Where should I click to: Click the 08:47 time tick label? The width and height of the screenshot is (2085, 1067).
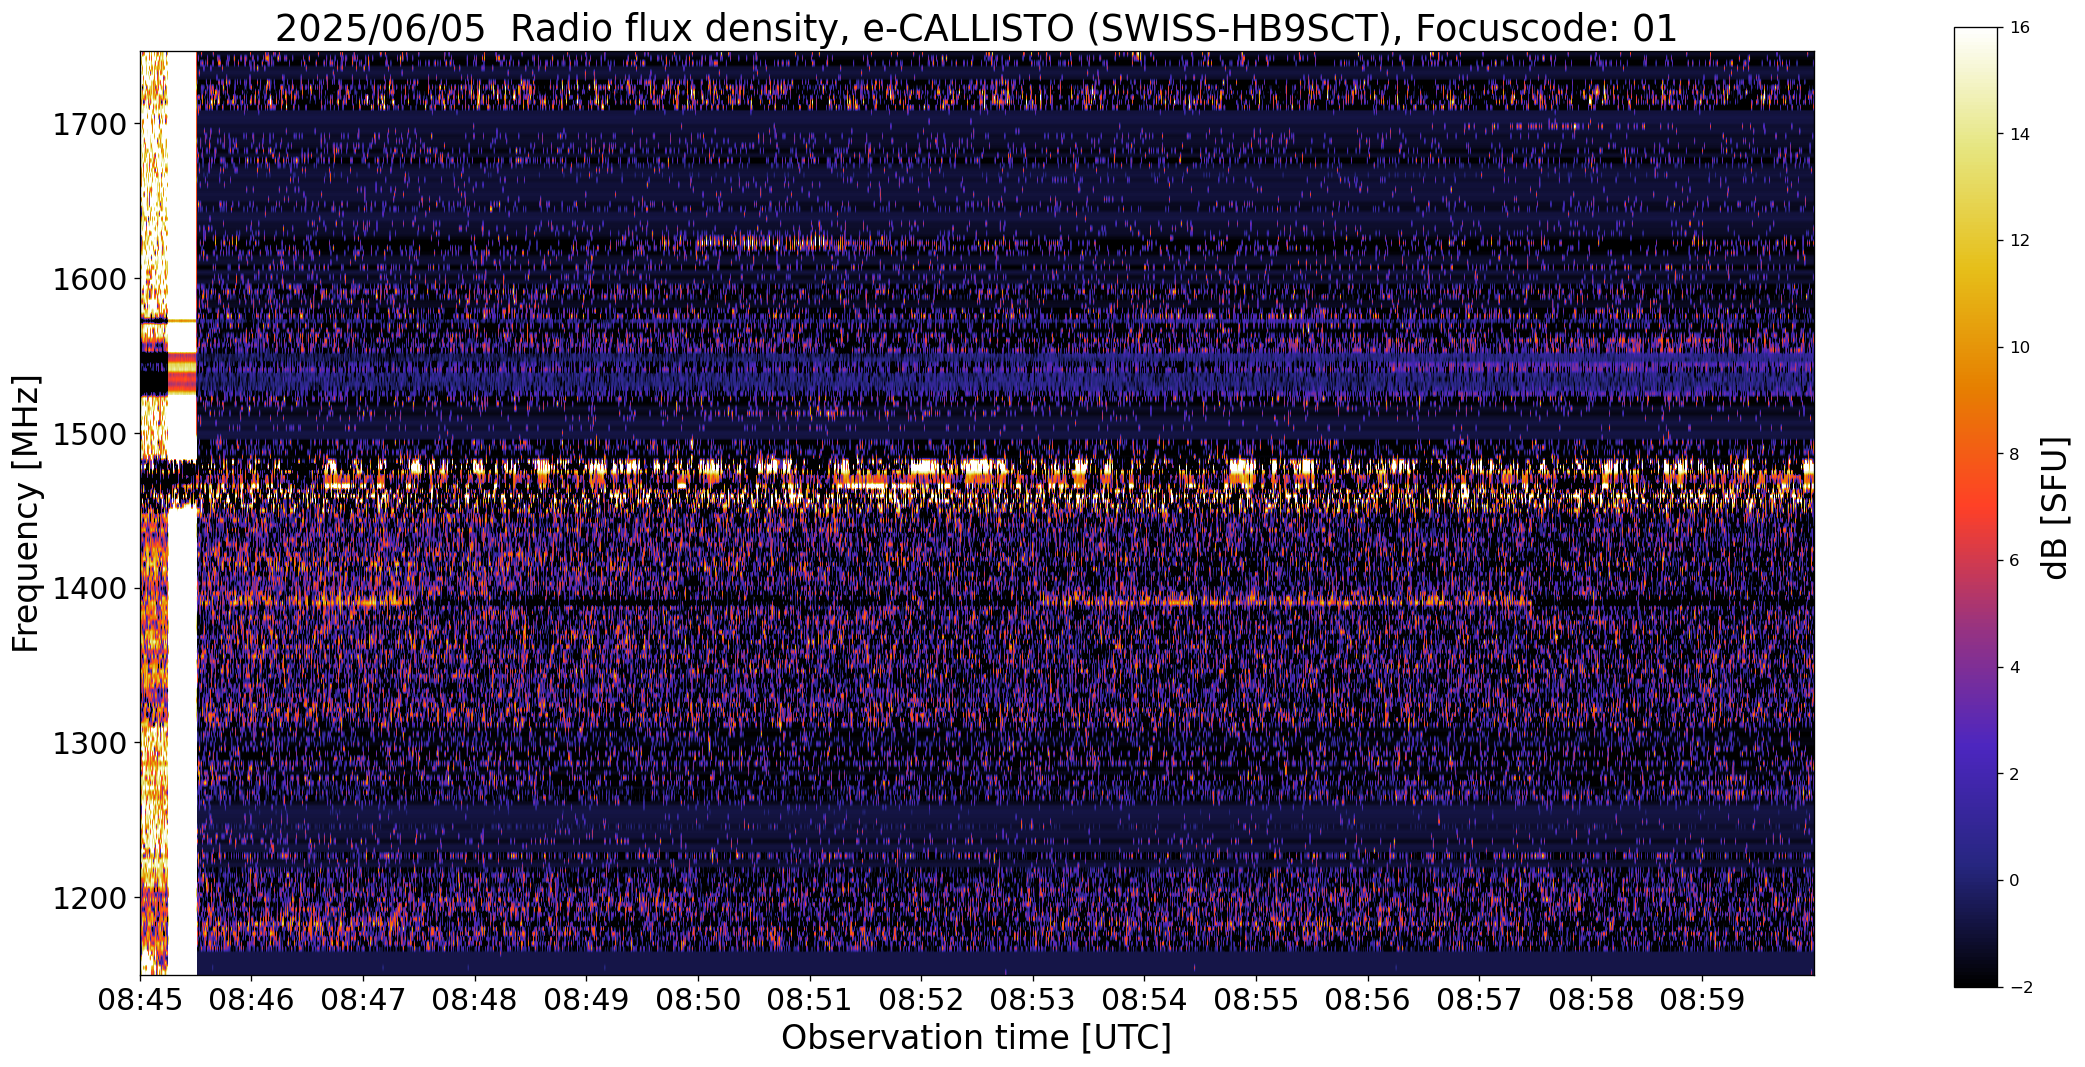[x=363, y=1000]
